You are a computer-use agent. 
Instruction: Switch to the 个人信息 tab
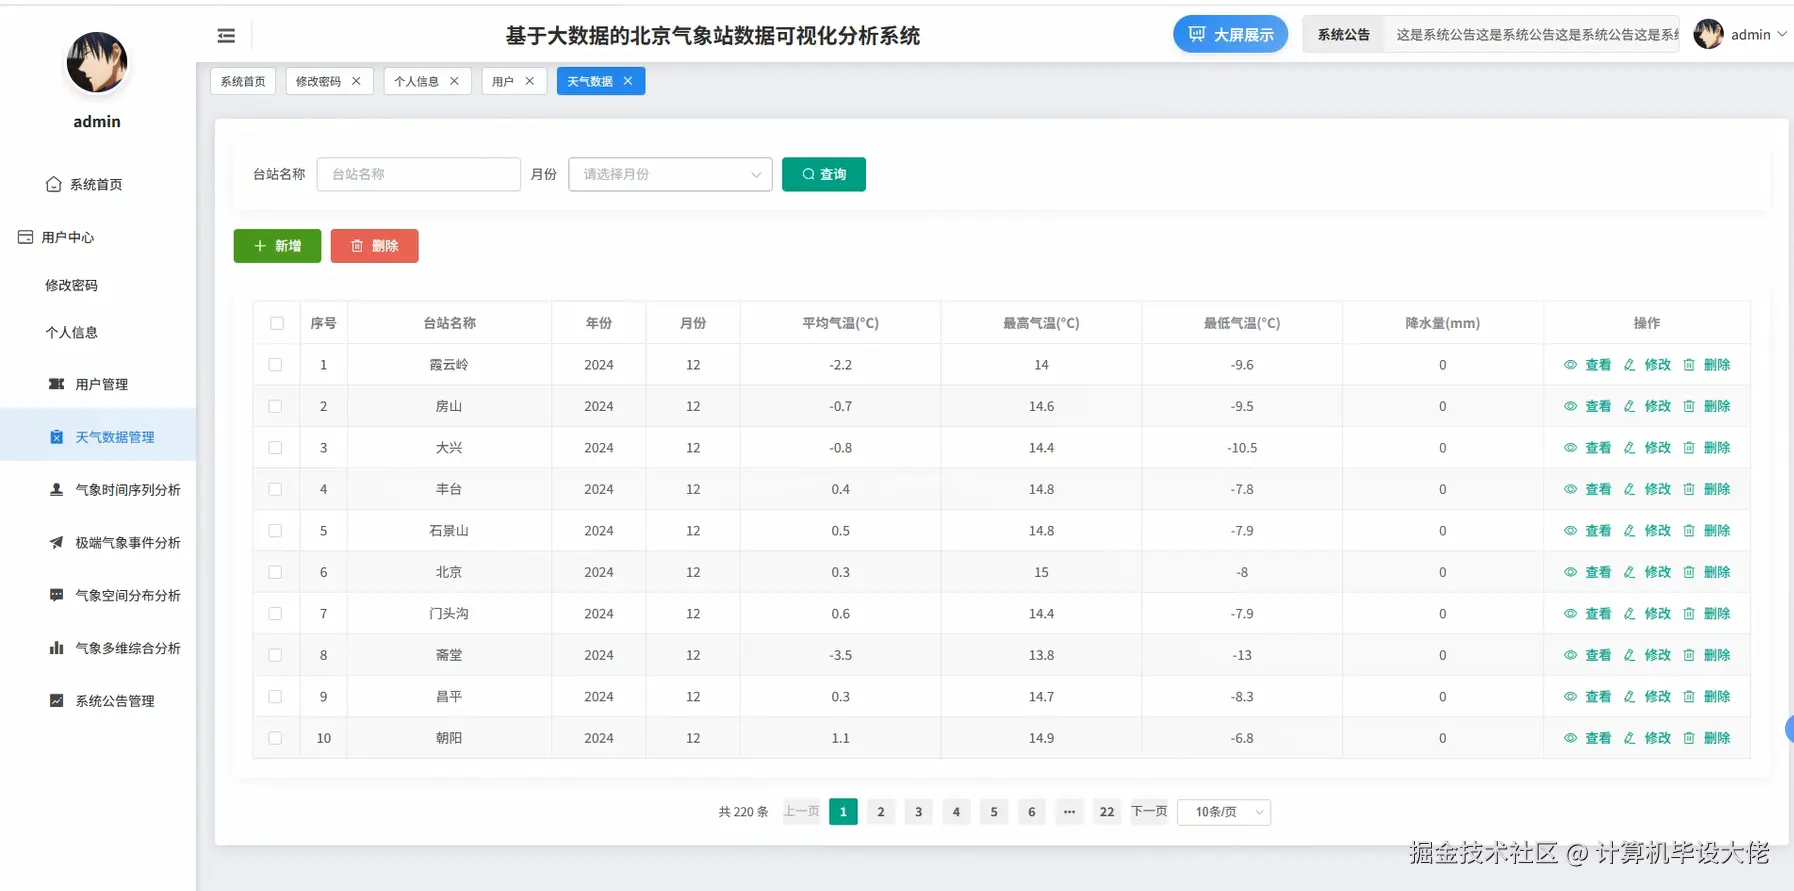(416, 81)
